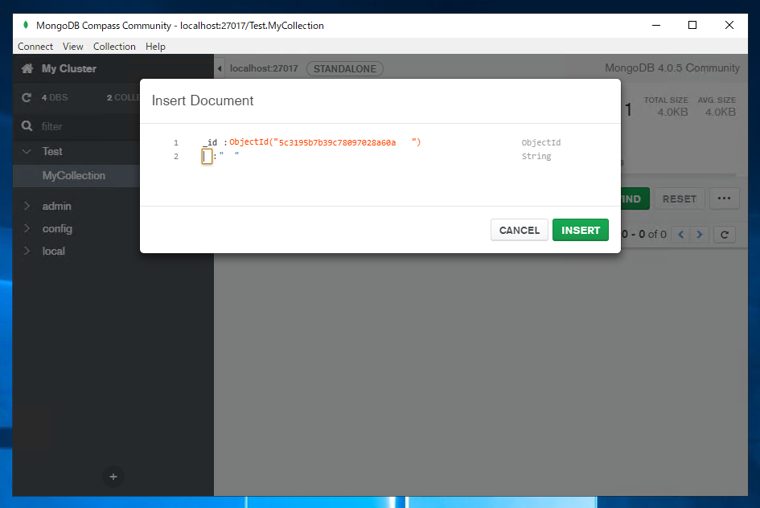Go to previous page of documents

(681, 235)
